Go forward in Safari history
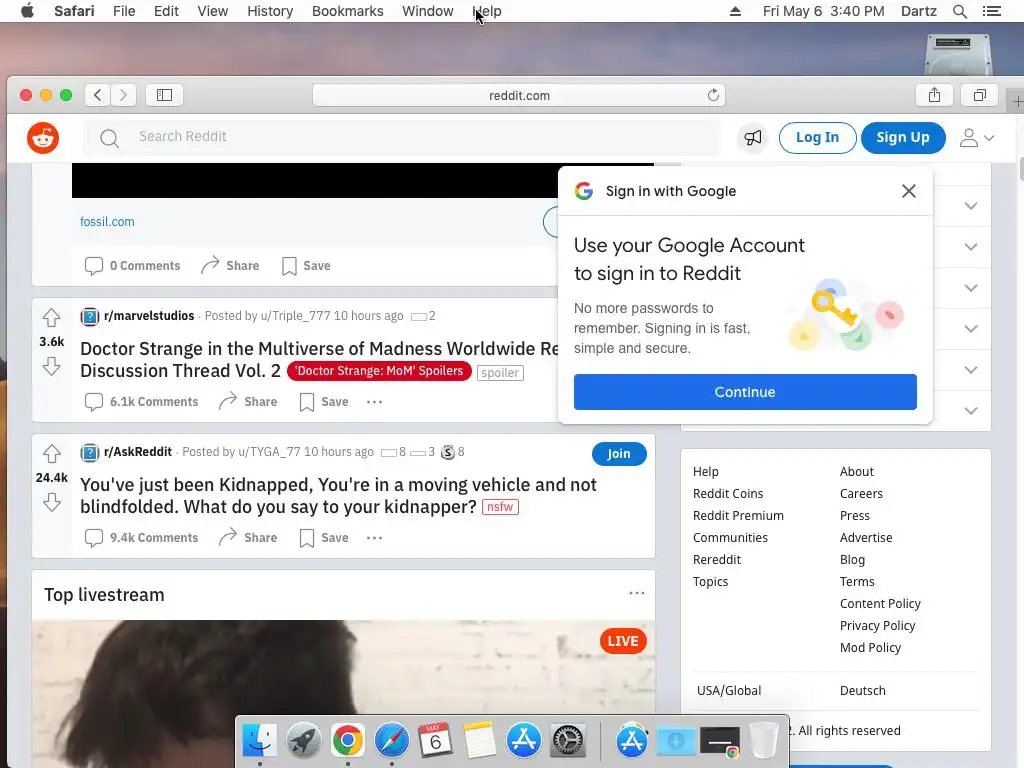Screen dimensions: 1024x768 point(123,95)
